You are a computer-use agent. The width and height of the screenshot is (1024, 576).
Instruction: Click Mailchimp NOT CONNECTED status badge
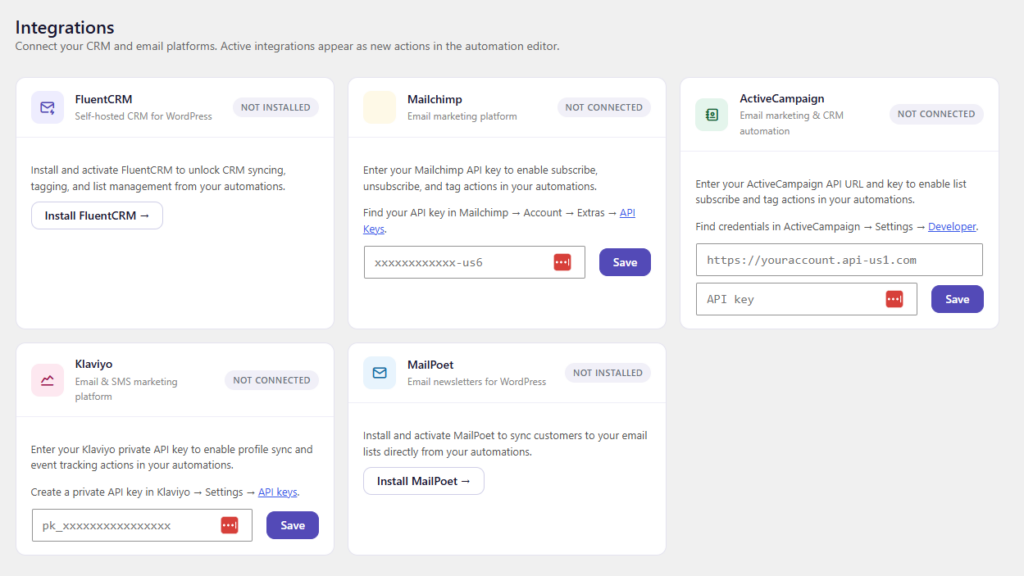coord(604,108)
